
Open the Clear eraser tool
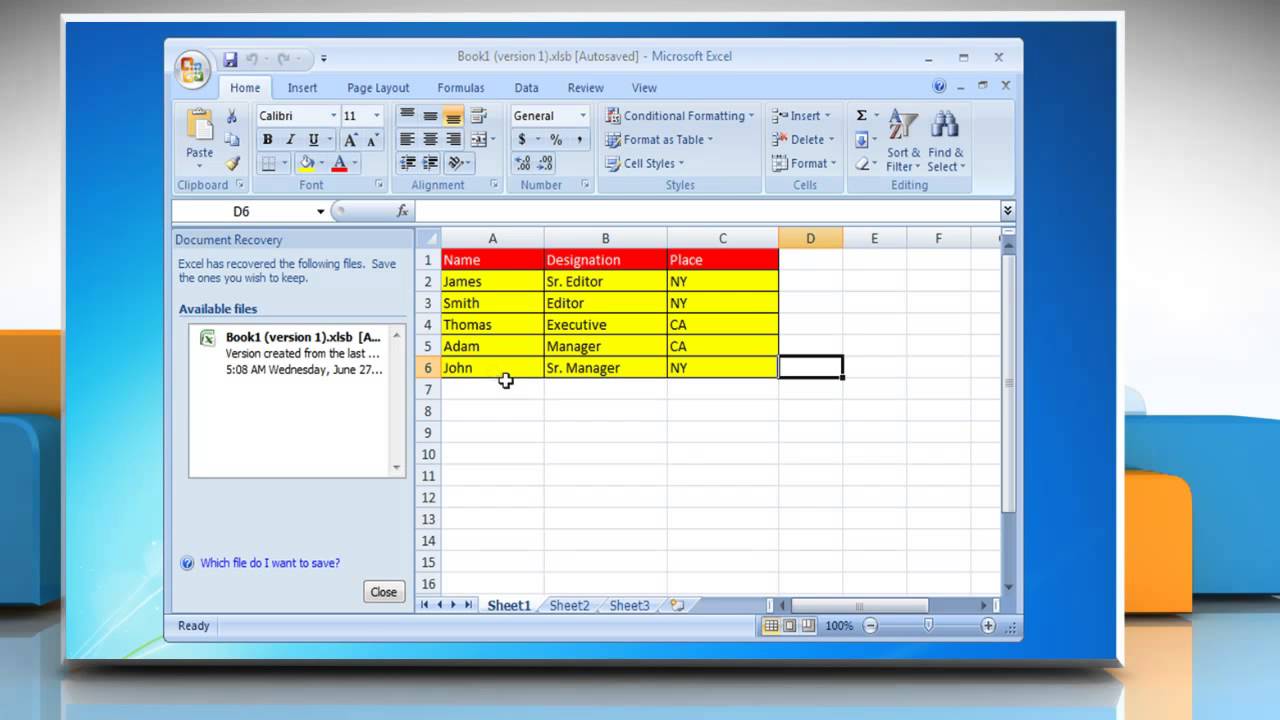pos(861,163)
